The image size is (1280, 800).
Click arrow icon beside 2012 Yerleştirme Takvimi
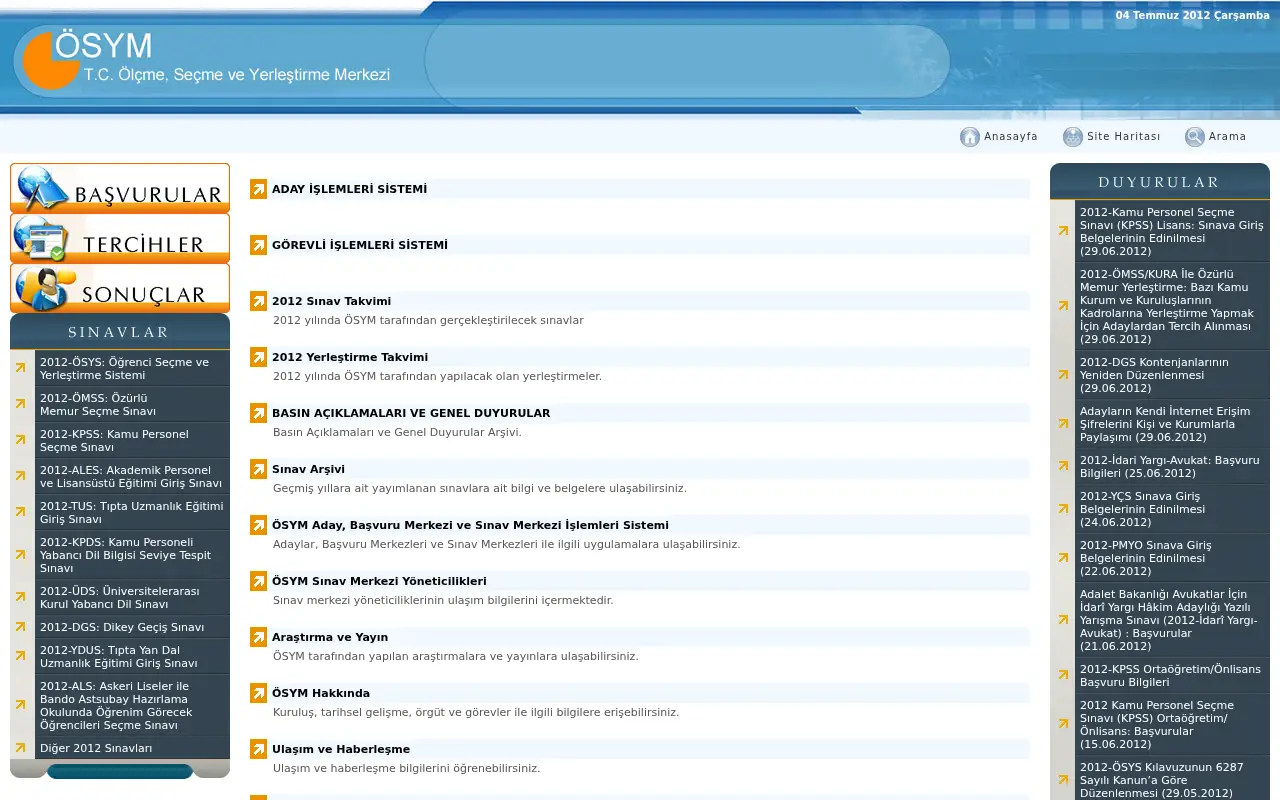259,357
